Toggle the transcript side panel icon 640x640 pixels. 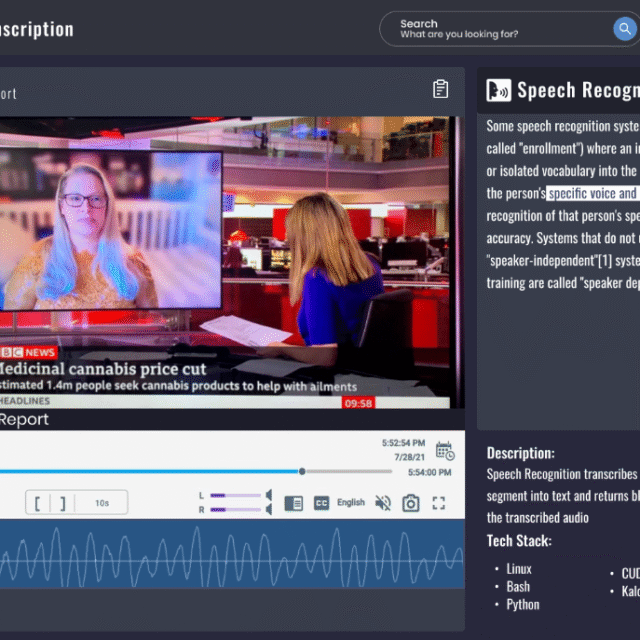pyautogui.click(x=293, y=503)
